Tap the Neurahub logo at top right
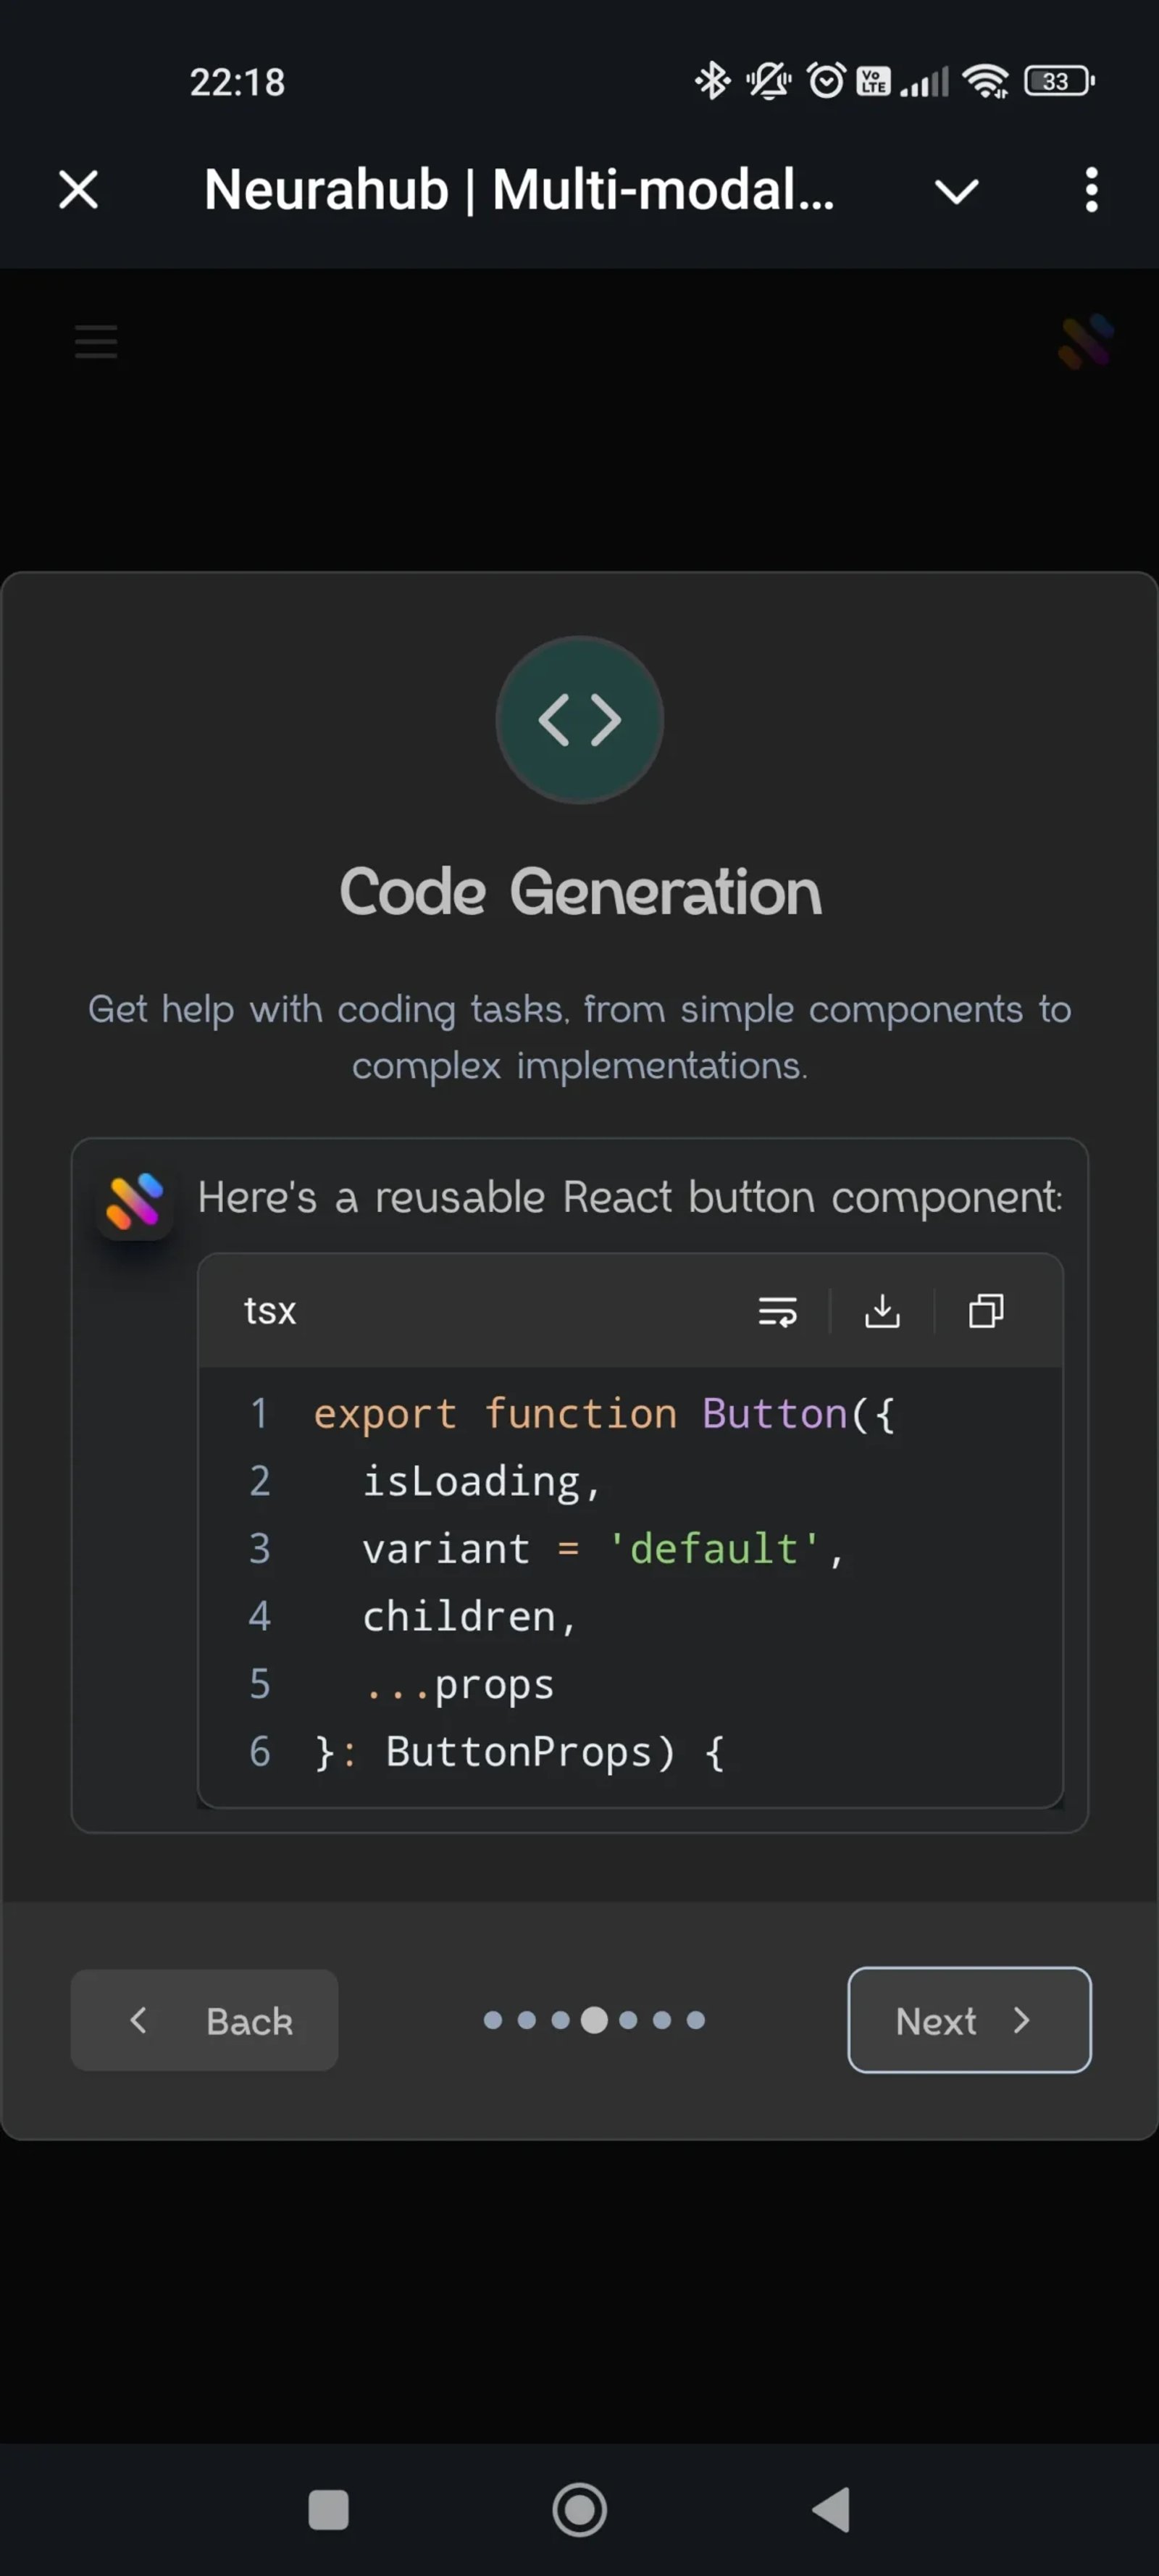 pyautogui.click(x=1086, y=341)
